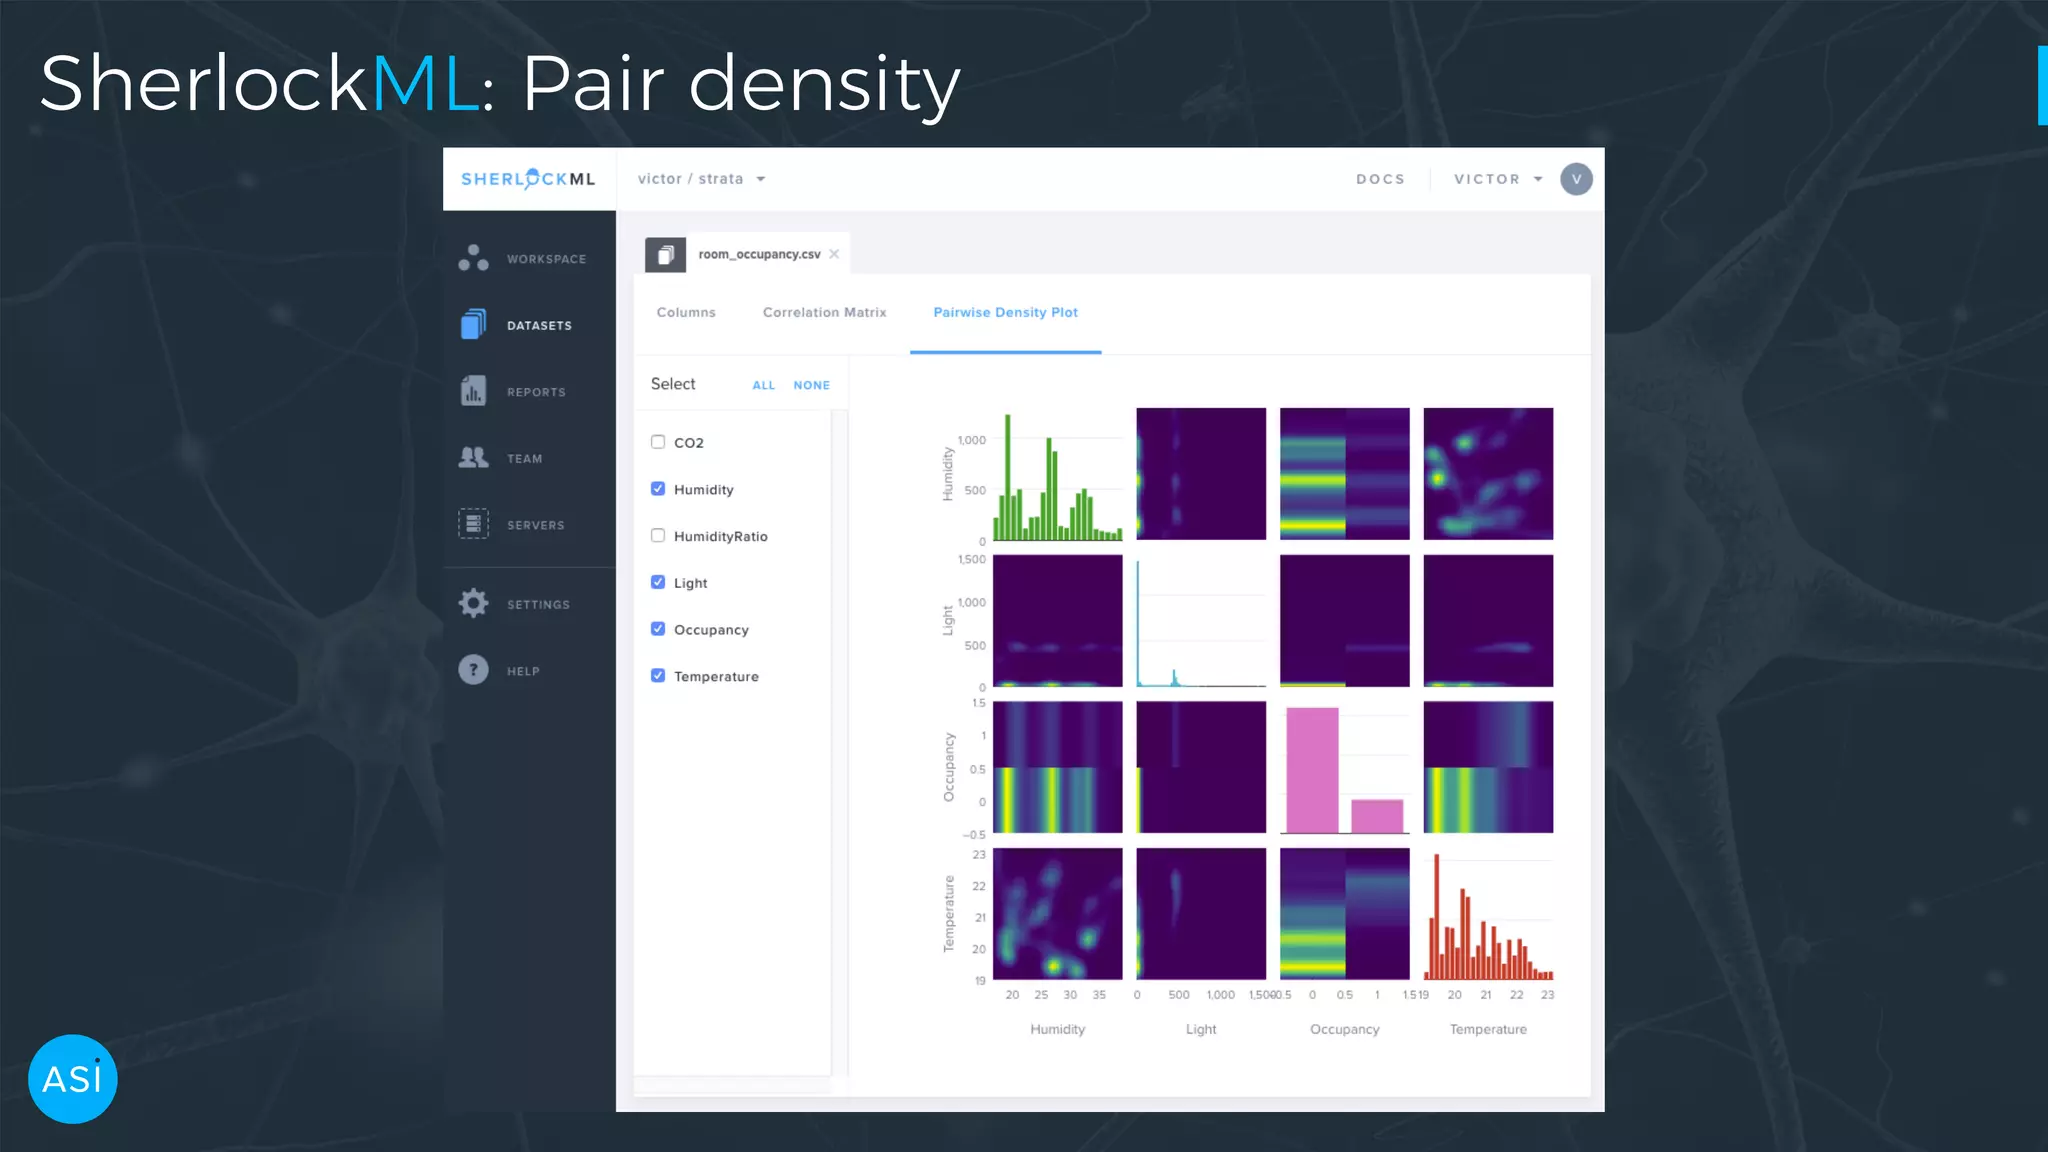Open the Help question mark icon

click(473, 670)
